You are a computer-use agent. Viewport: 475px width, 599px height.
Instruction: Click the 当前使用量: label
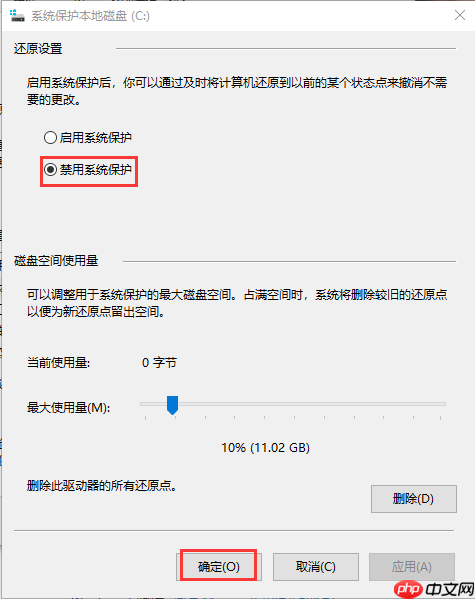(x=58, y=363)
